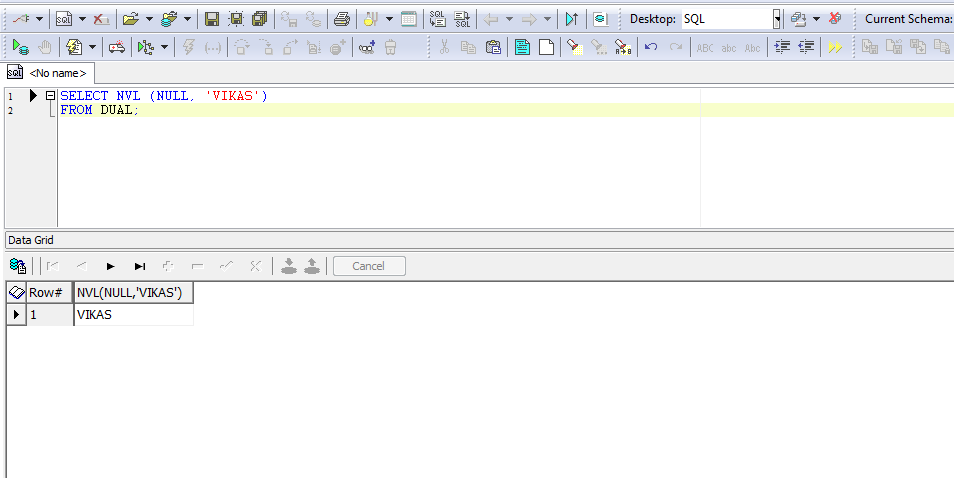Click the ambulance icon in toolbar

pyautogui.click(x=117, y=47)
